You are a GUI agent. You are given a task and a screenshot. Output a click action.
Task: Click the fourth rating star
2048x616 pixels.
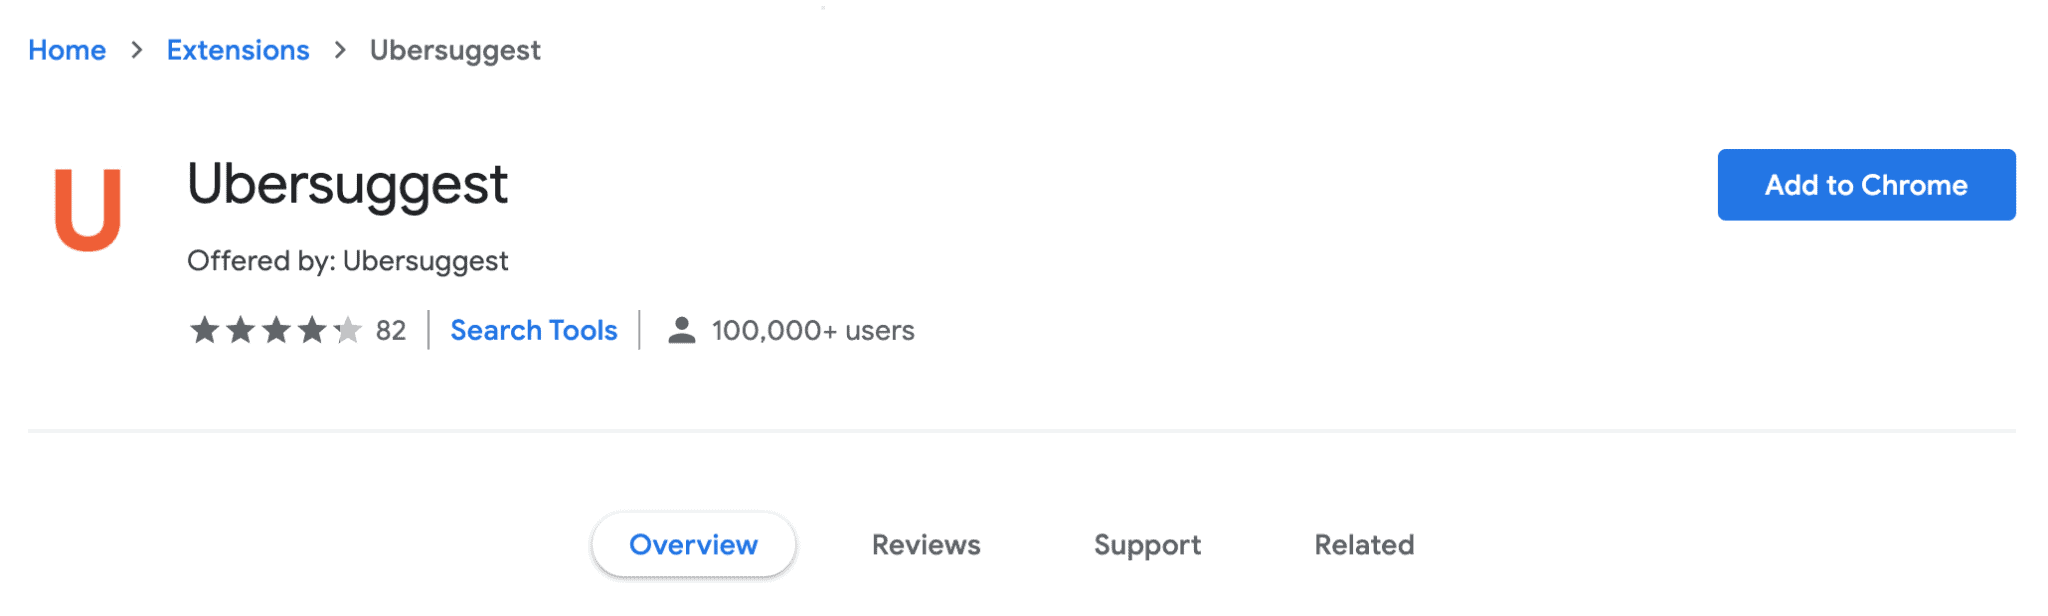[x=312, y=330]
